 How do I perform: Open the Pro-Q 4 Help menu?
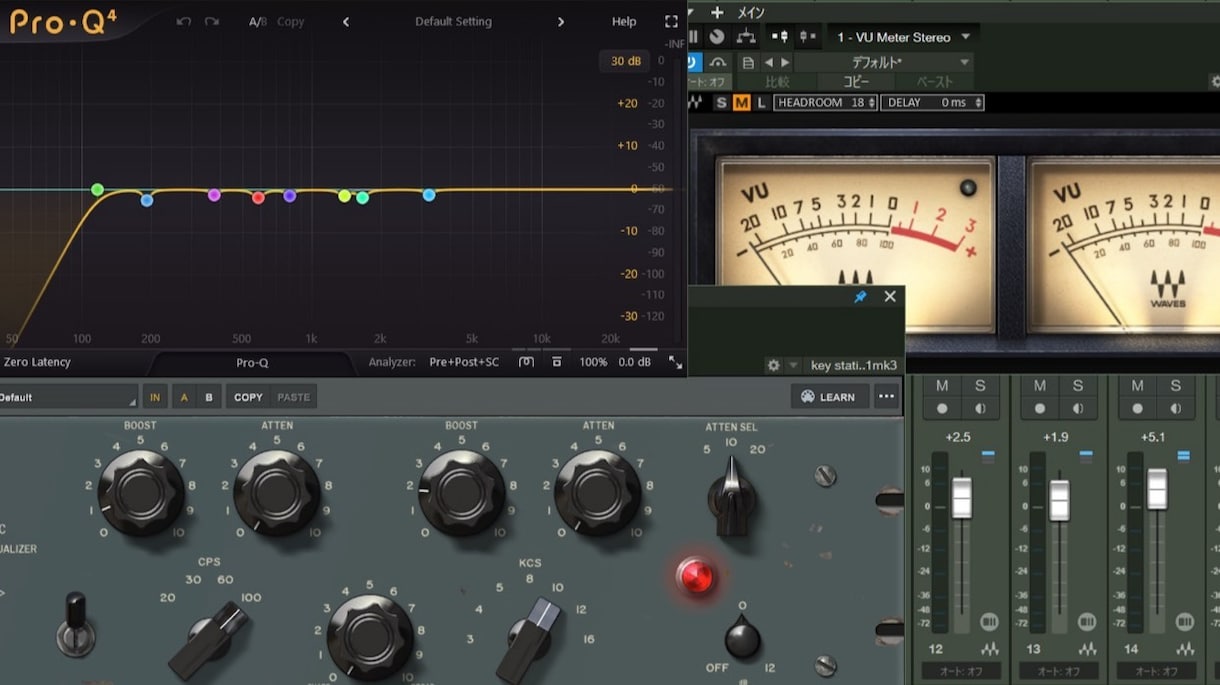[x=624, y=21]
